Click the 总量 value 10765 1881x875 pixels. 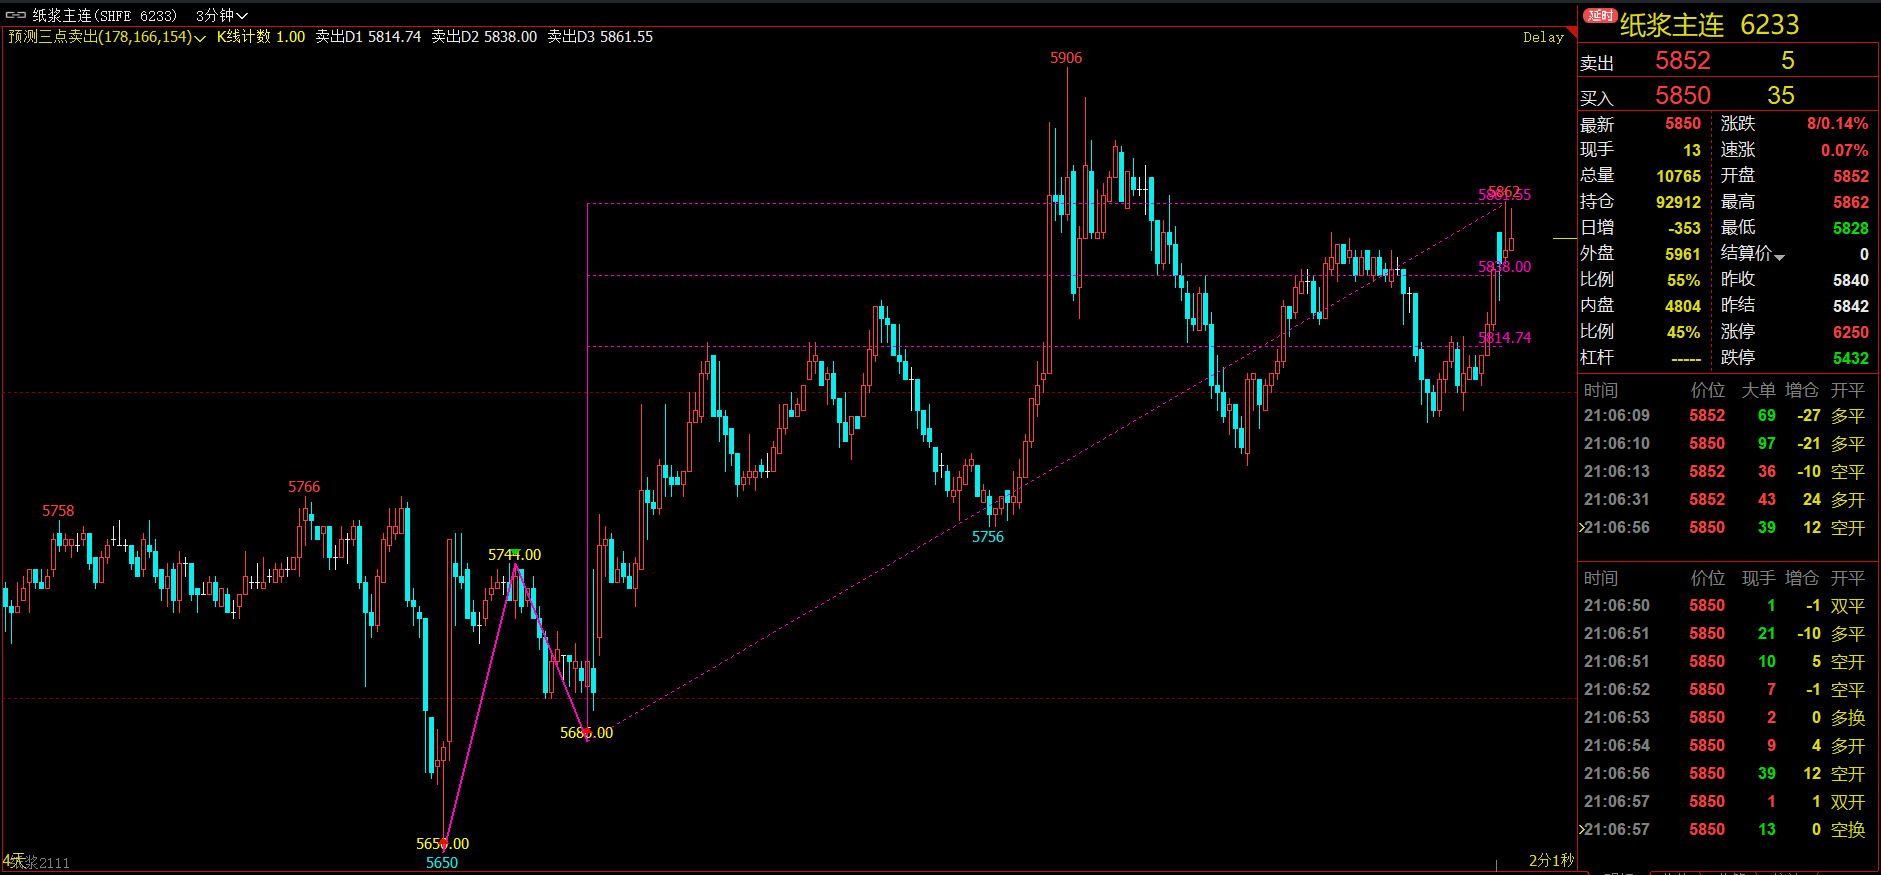point(1678,176)
